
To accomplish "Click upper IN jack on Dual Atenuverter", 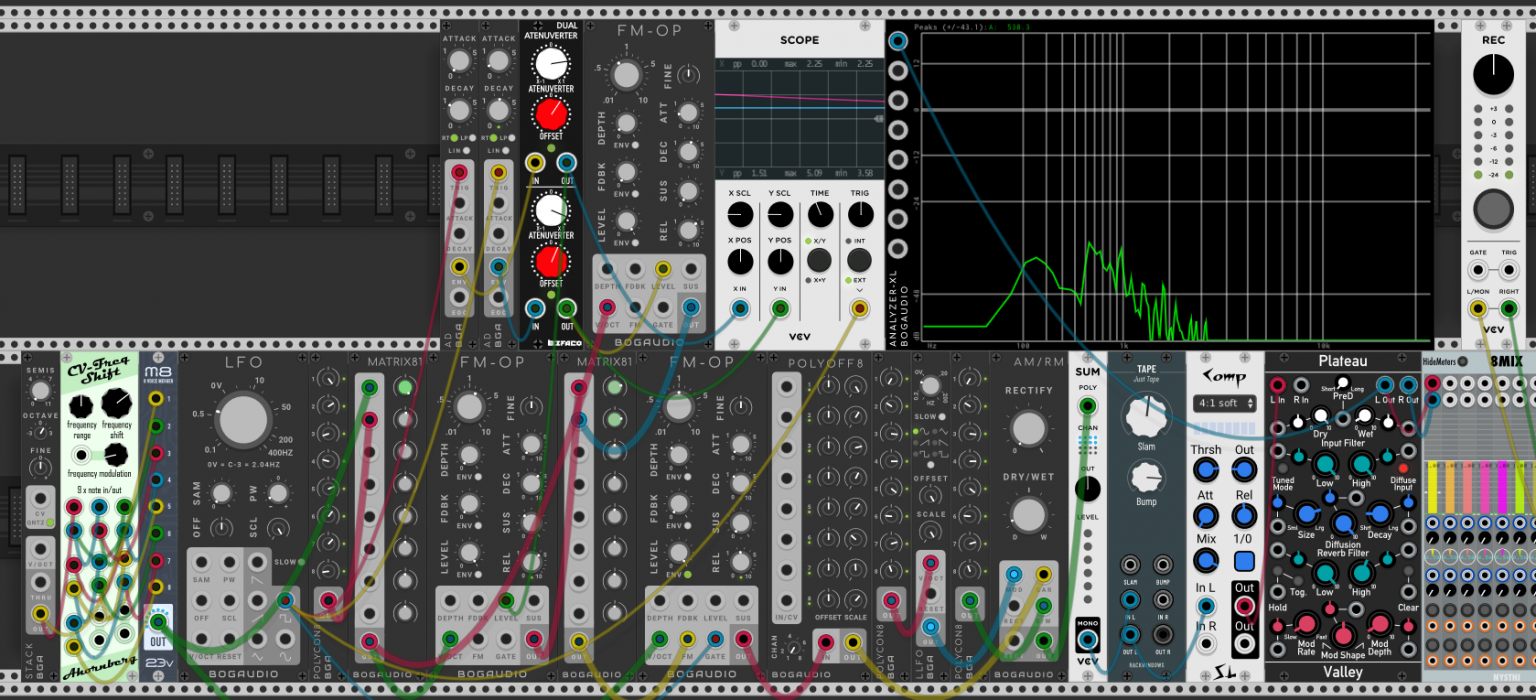I will pos(535,163).
